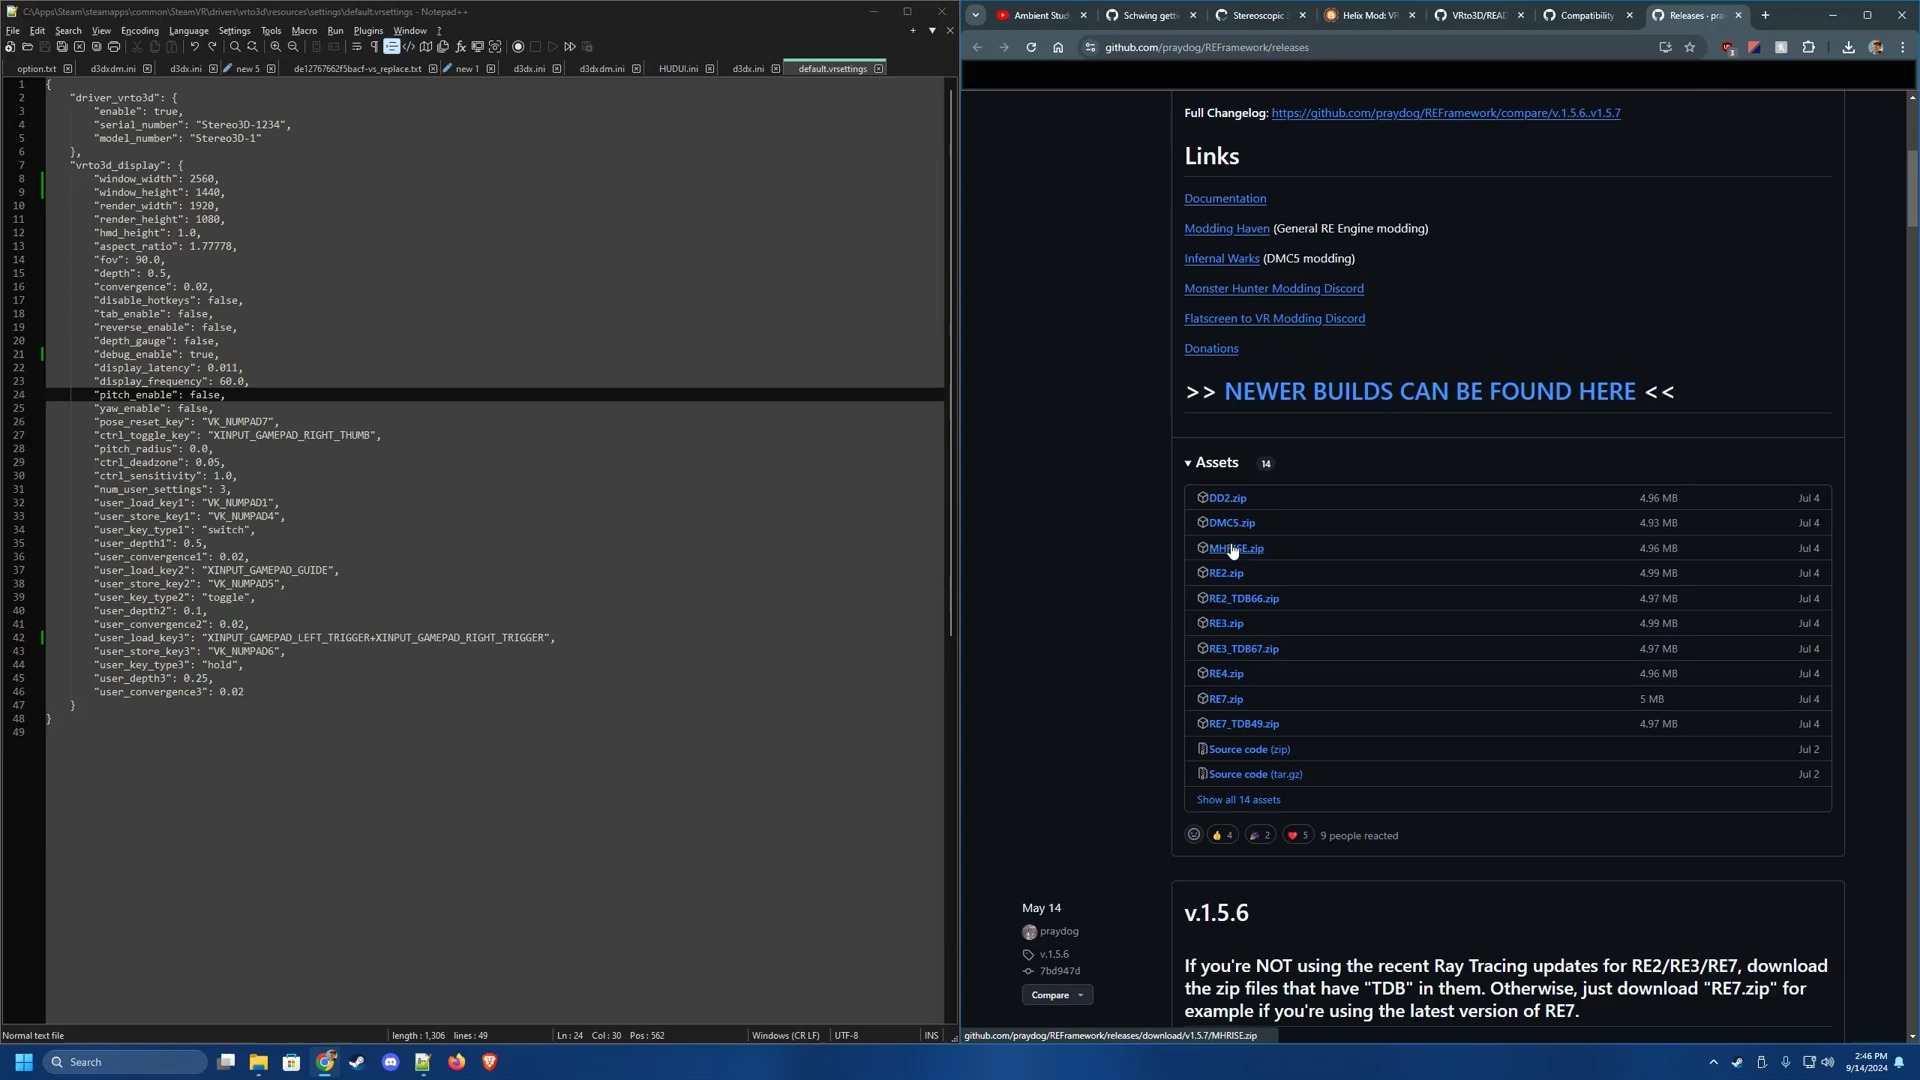Close the new 5 tab in Notepad++
The width and height of the screenshot is (1920, 1080).
[270, 69]
